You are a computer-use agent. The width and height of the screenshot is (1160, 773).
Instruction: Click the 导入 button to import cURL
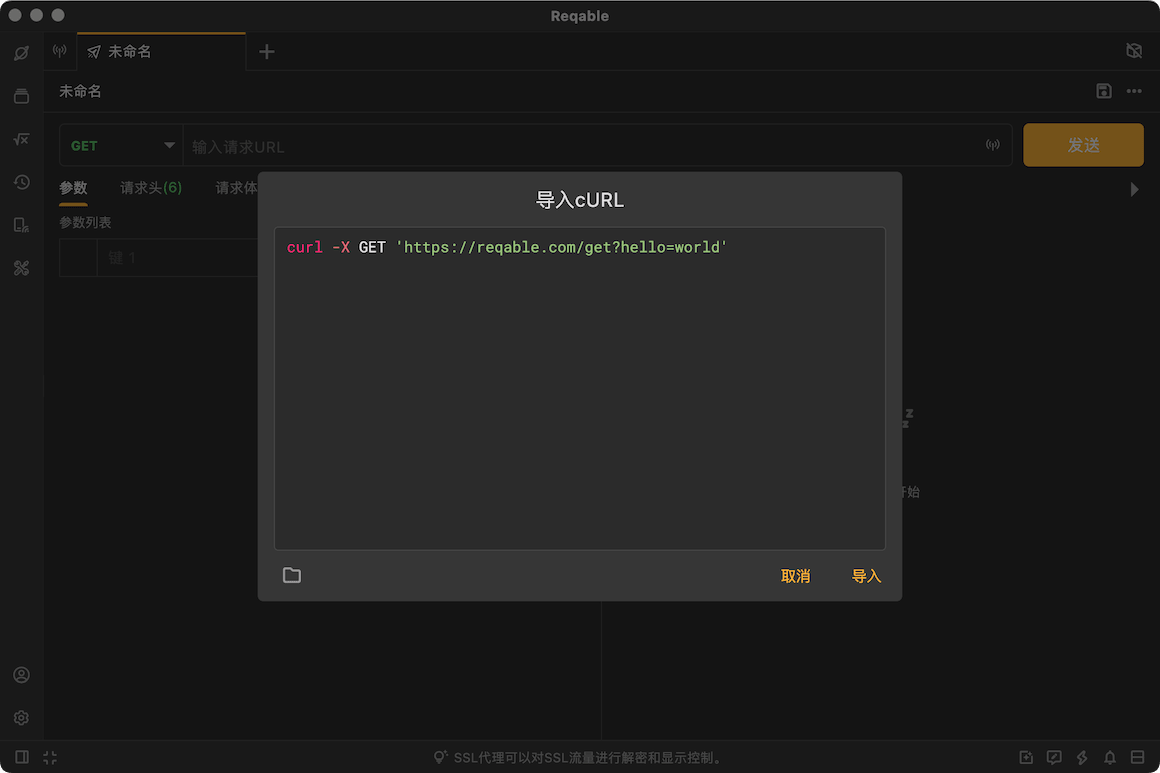coord(866,575)
